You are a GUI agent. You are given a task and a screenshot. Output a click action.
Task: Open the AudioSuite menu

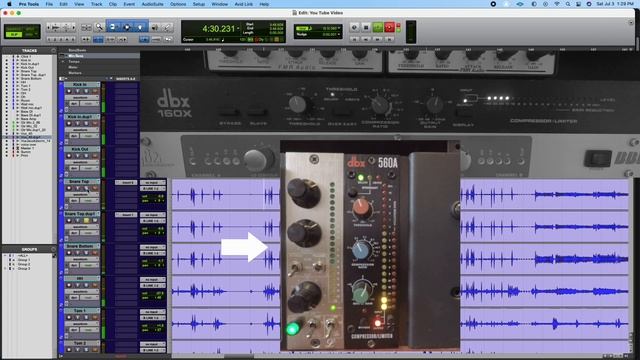152,4
